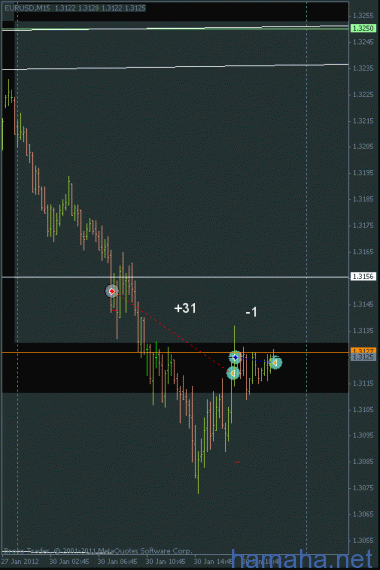Click the +31 profit label
380x570 pixels.
(x=185, y=308)
